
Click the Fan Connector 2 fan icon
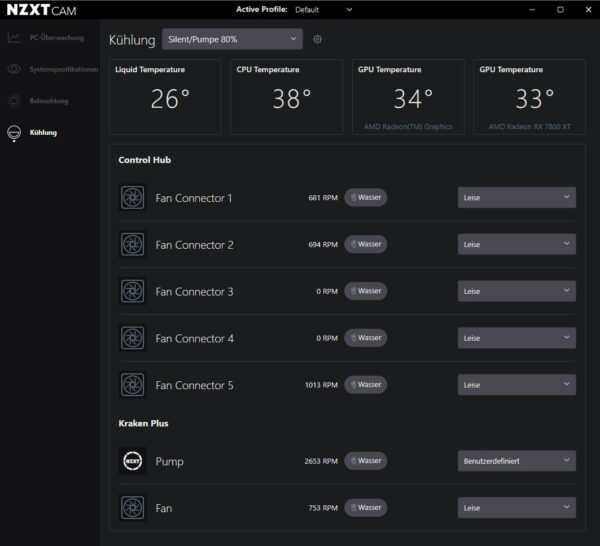point(132,244)
